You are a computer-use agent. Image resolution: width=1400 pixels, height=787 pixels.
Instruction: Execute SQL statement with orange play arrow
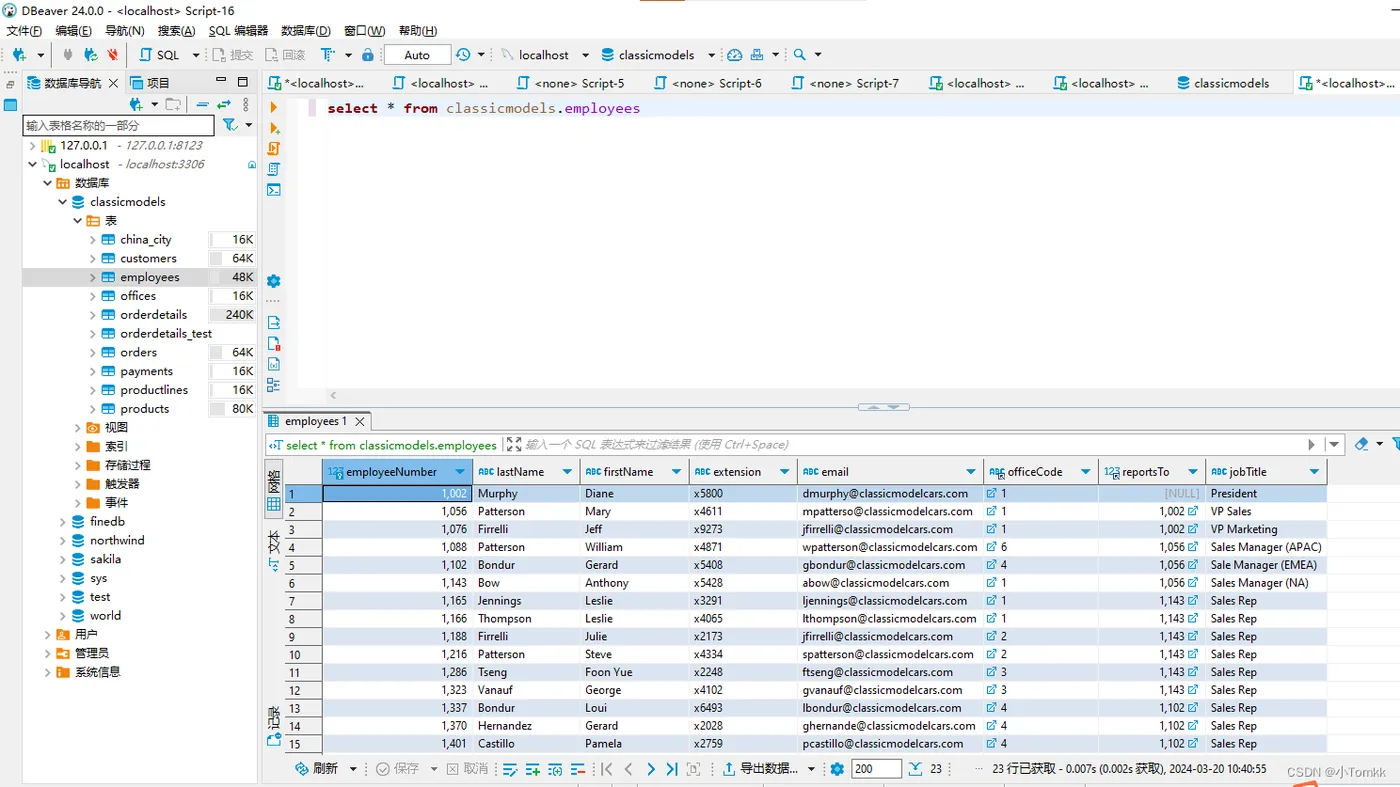[274, 107]
